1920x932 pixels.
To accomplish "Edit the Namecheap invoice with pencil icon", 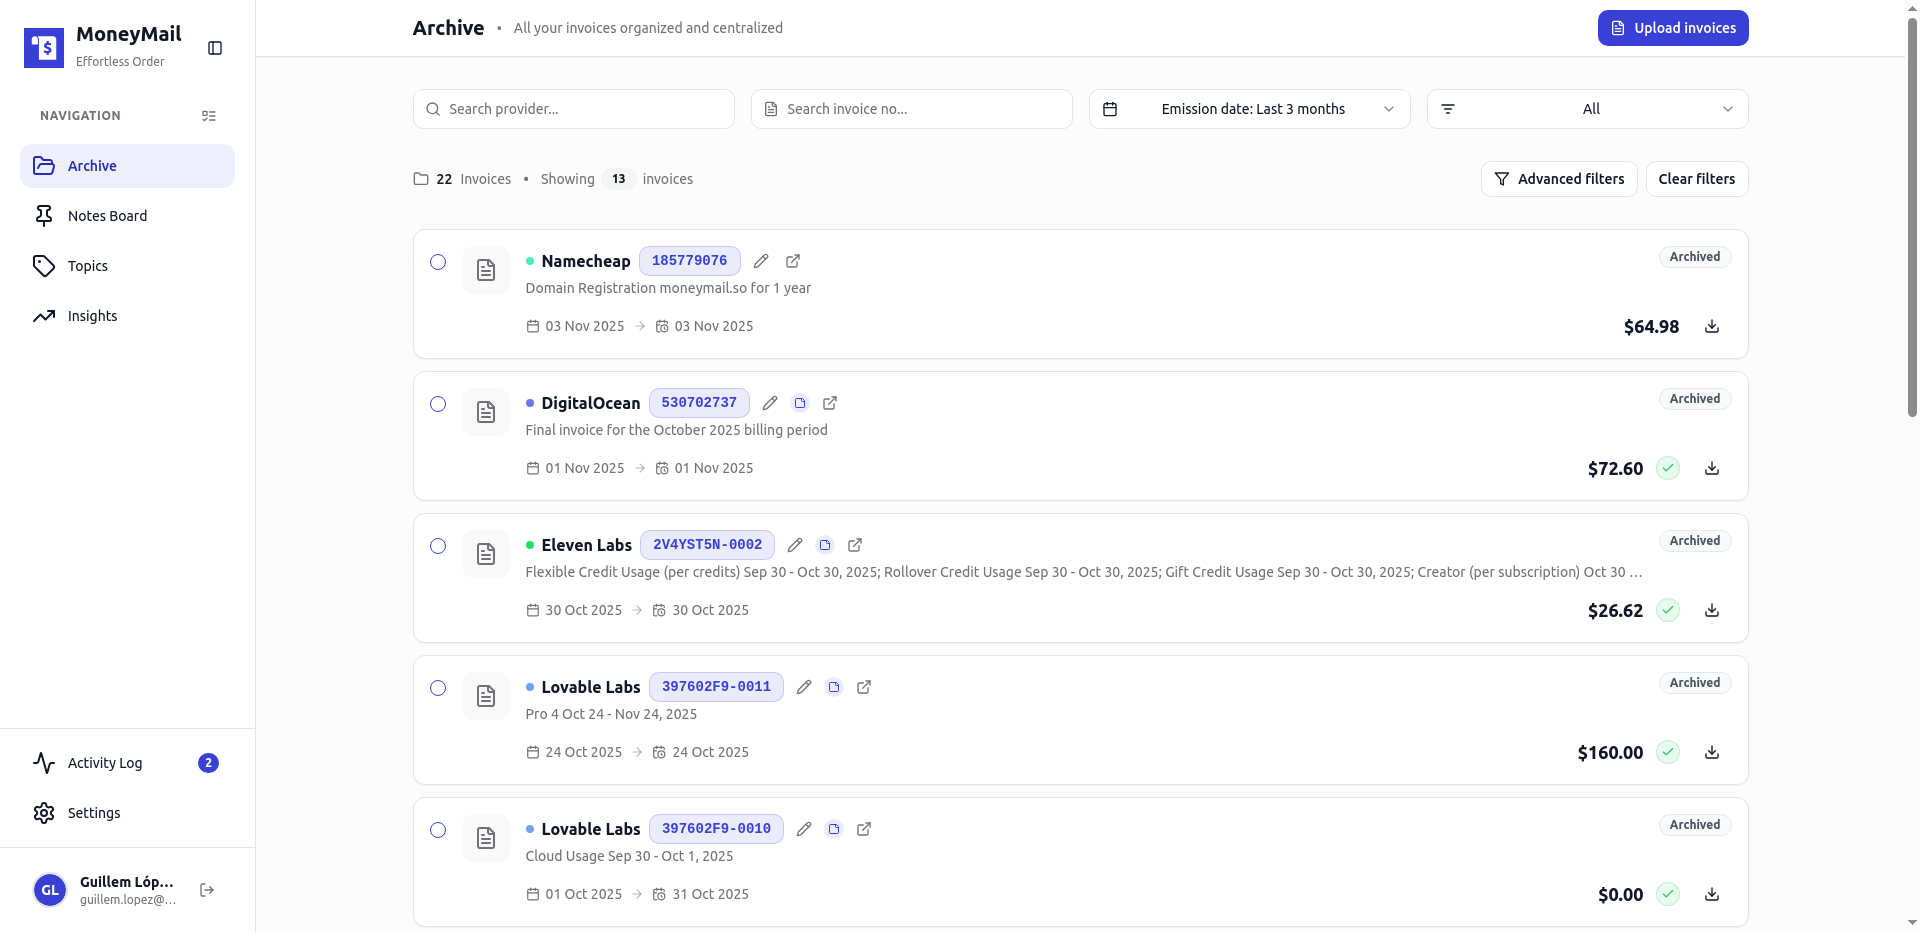I will tap(760, 261).
